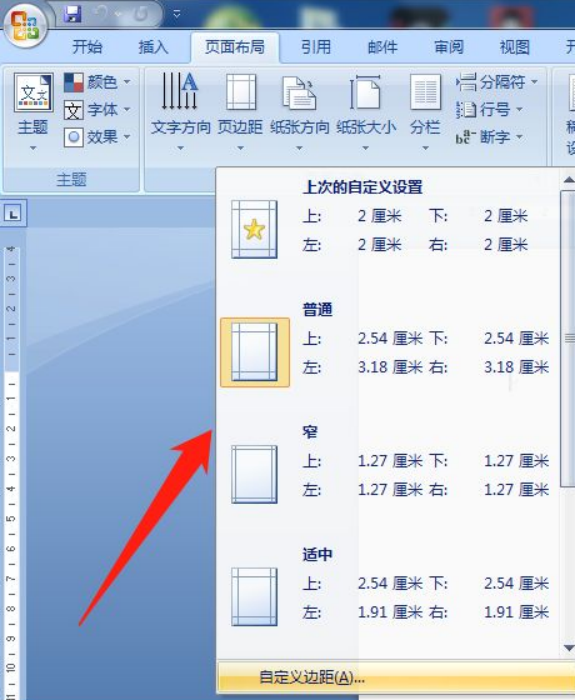Click dropdown arrow below 纸张方向
Screen dimensions: 575x700
(299, 148)
